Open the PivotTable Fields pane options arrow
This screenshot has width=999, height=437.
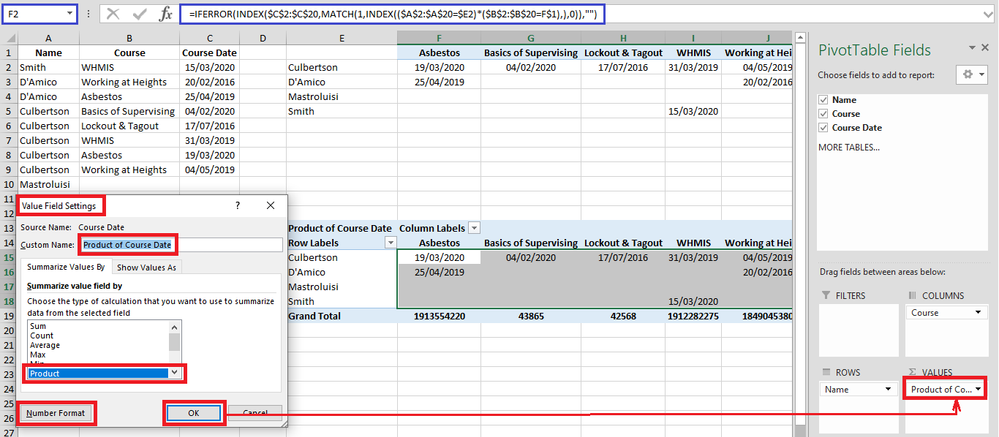[972, 48]
